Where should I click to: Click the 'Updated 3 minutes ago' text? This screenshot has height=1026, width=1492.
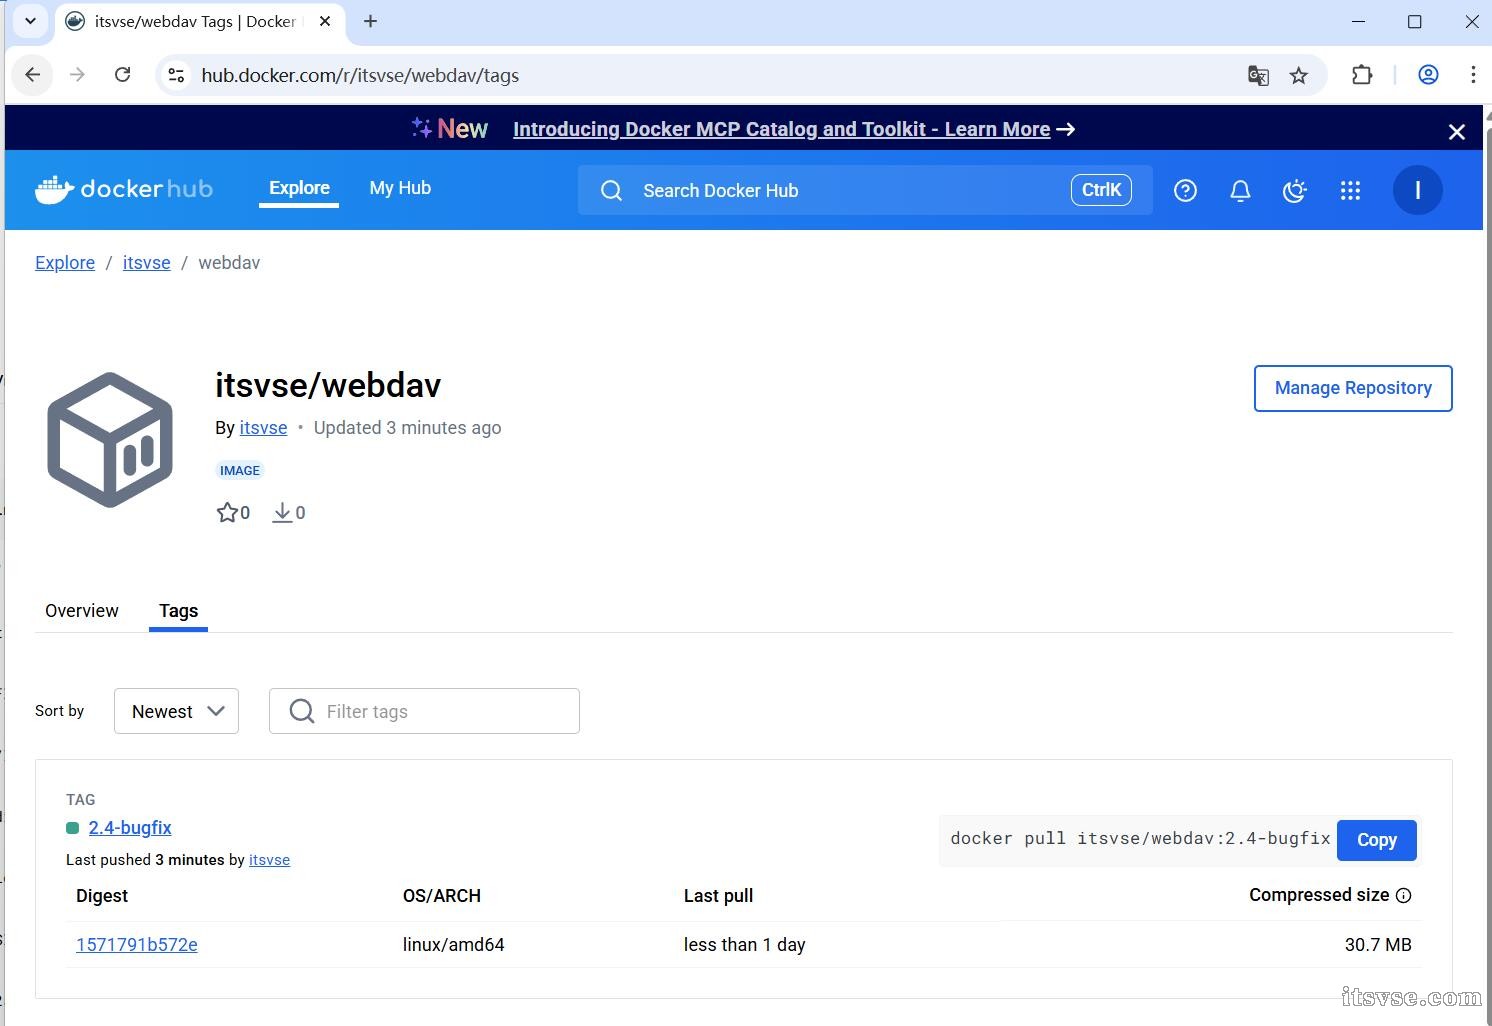pos(407,428)
